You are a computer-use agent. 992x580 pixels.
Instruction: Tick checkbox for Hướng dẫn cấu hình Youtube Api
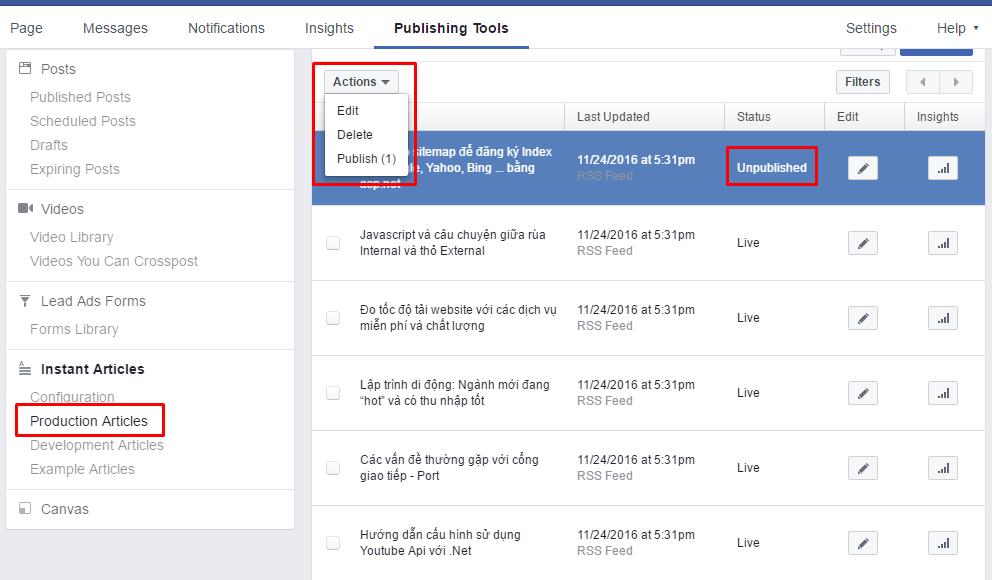coord(333,543)
